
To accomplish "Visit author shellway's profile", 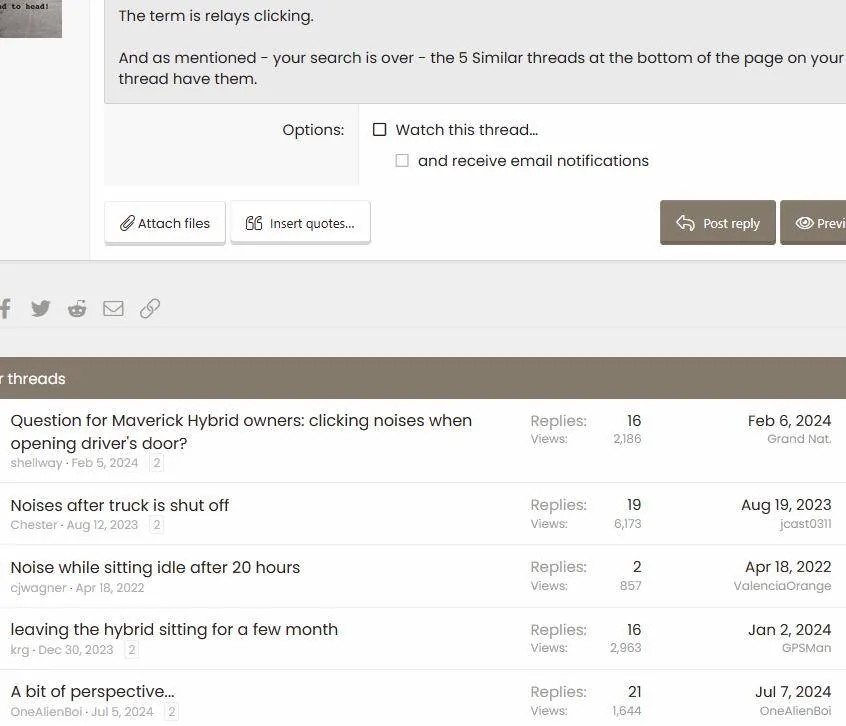I will (36, 463).
